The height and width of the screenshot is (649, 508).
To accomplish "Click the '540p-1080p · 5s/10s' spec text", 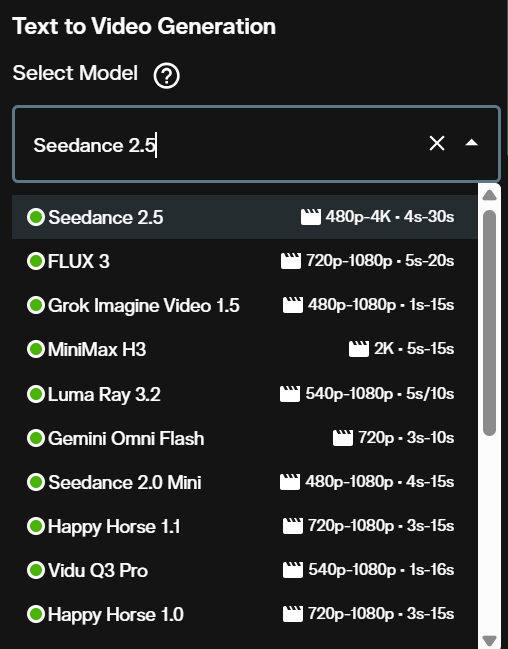I will click(x=380, y=393).
